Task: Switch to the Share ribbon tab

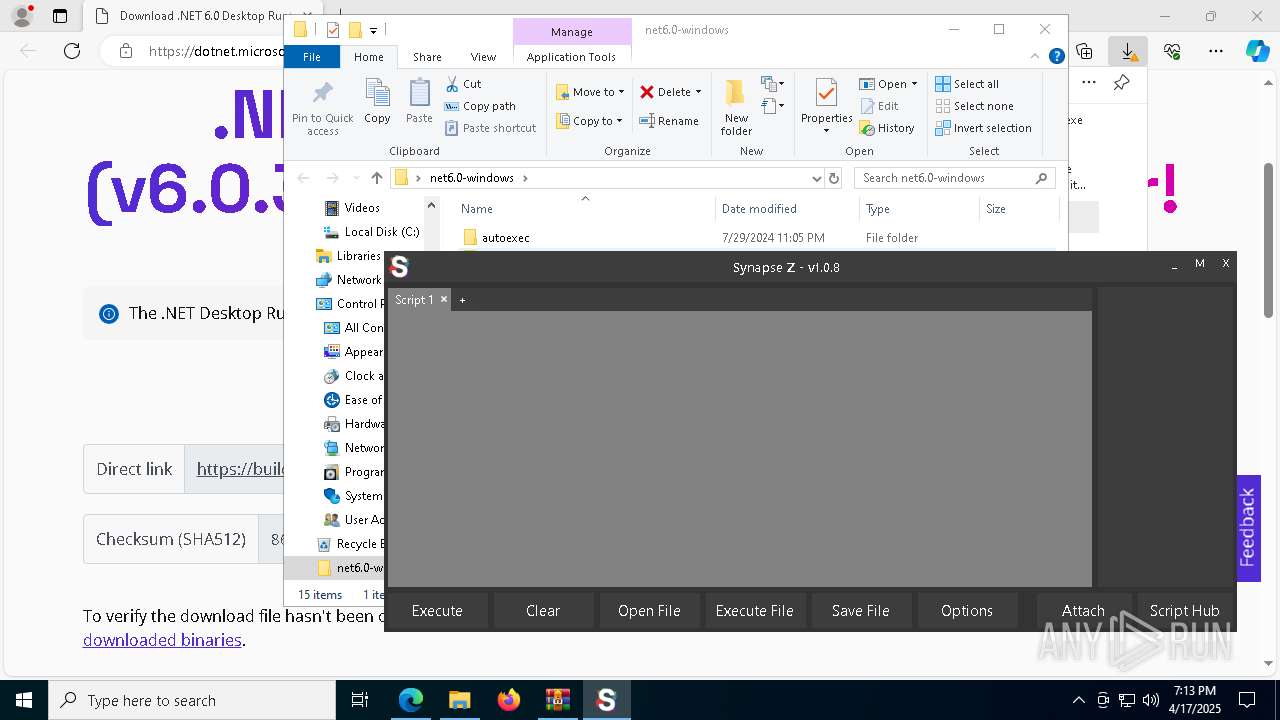Action: [x=427, y=57]
